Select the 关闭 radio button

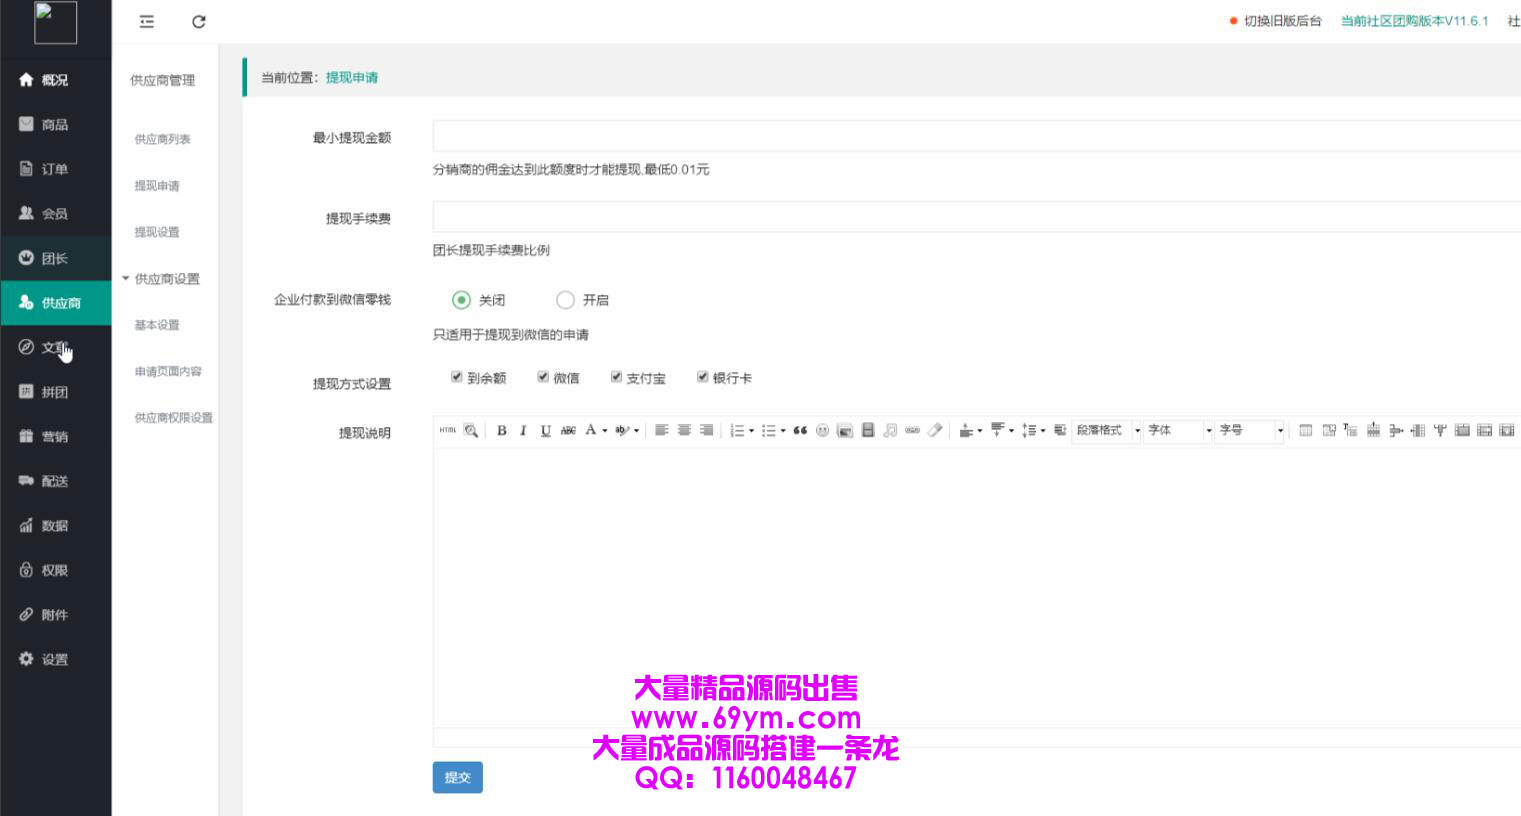coord(461,300)
